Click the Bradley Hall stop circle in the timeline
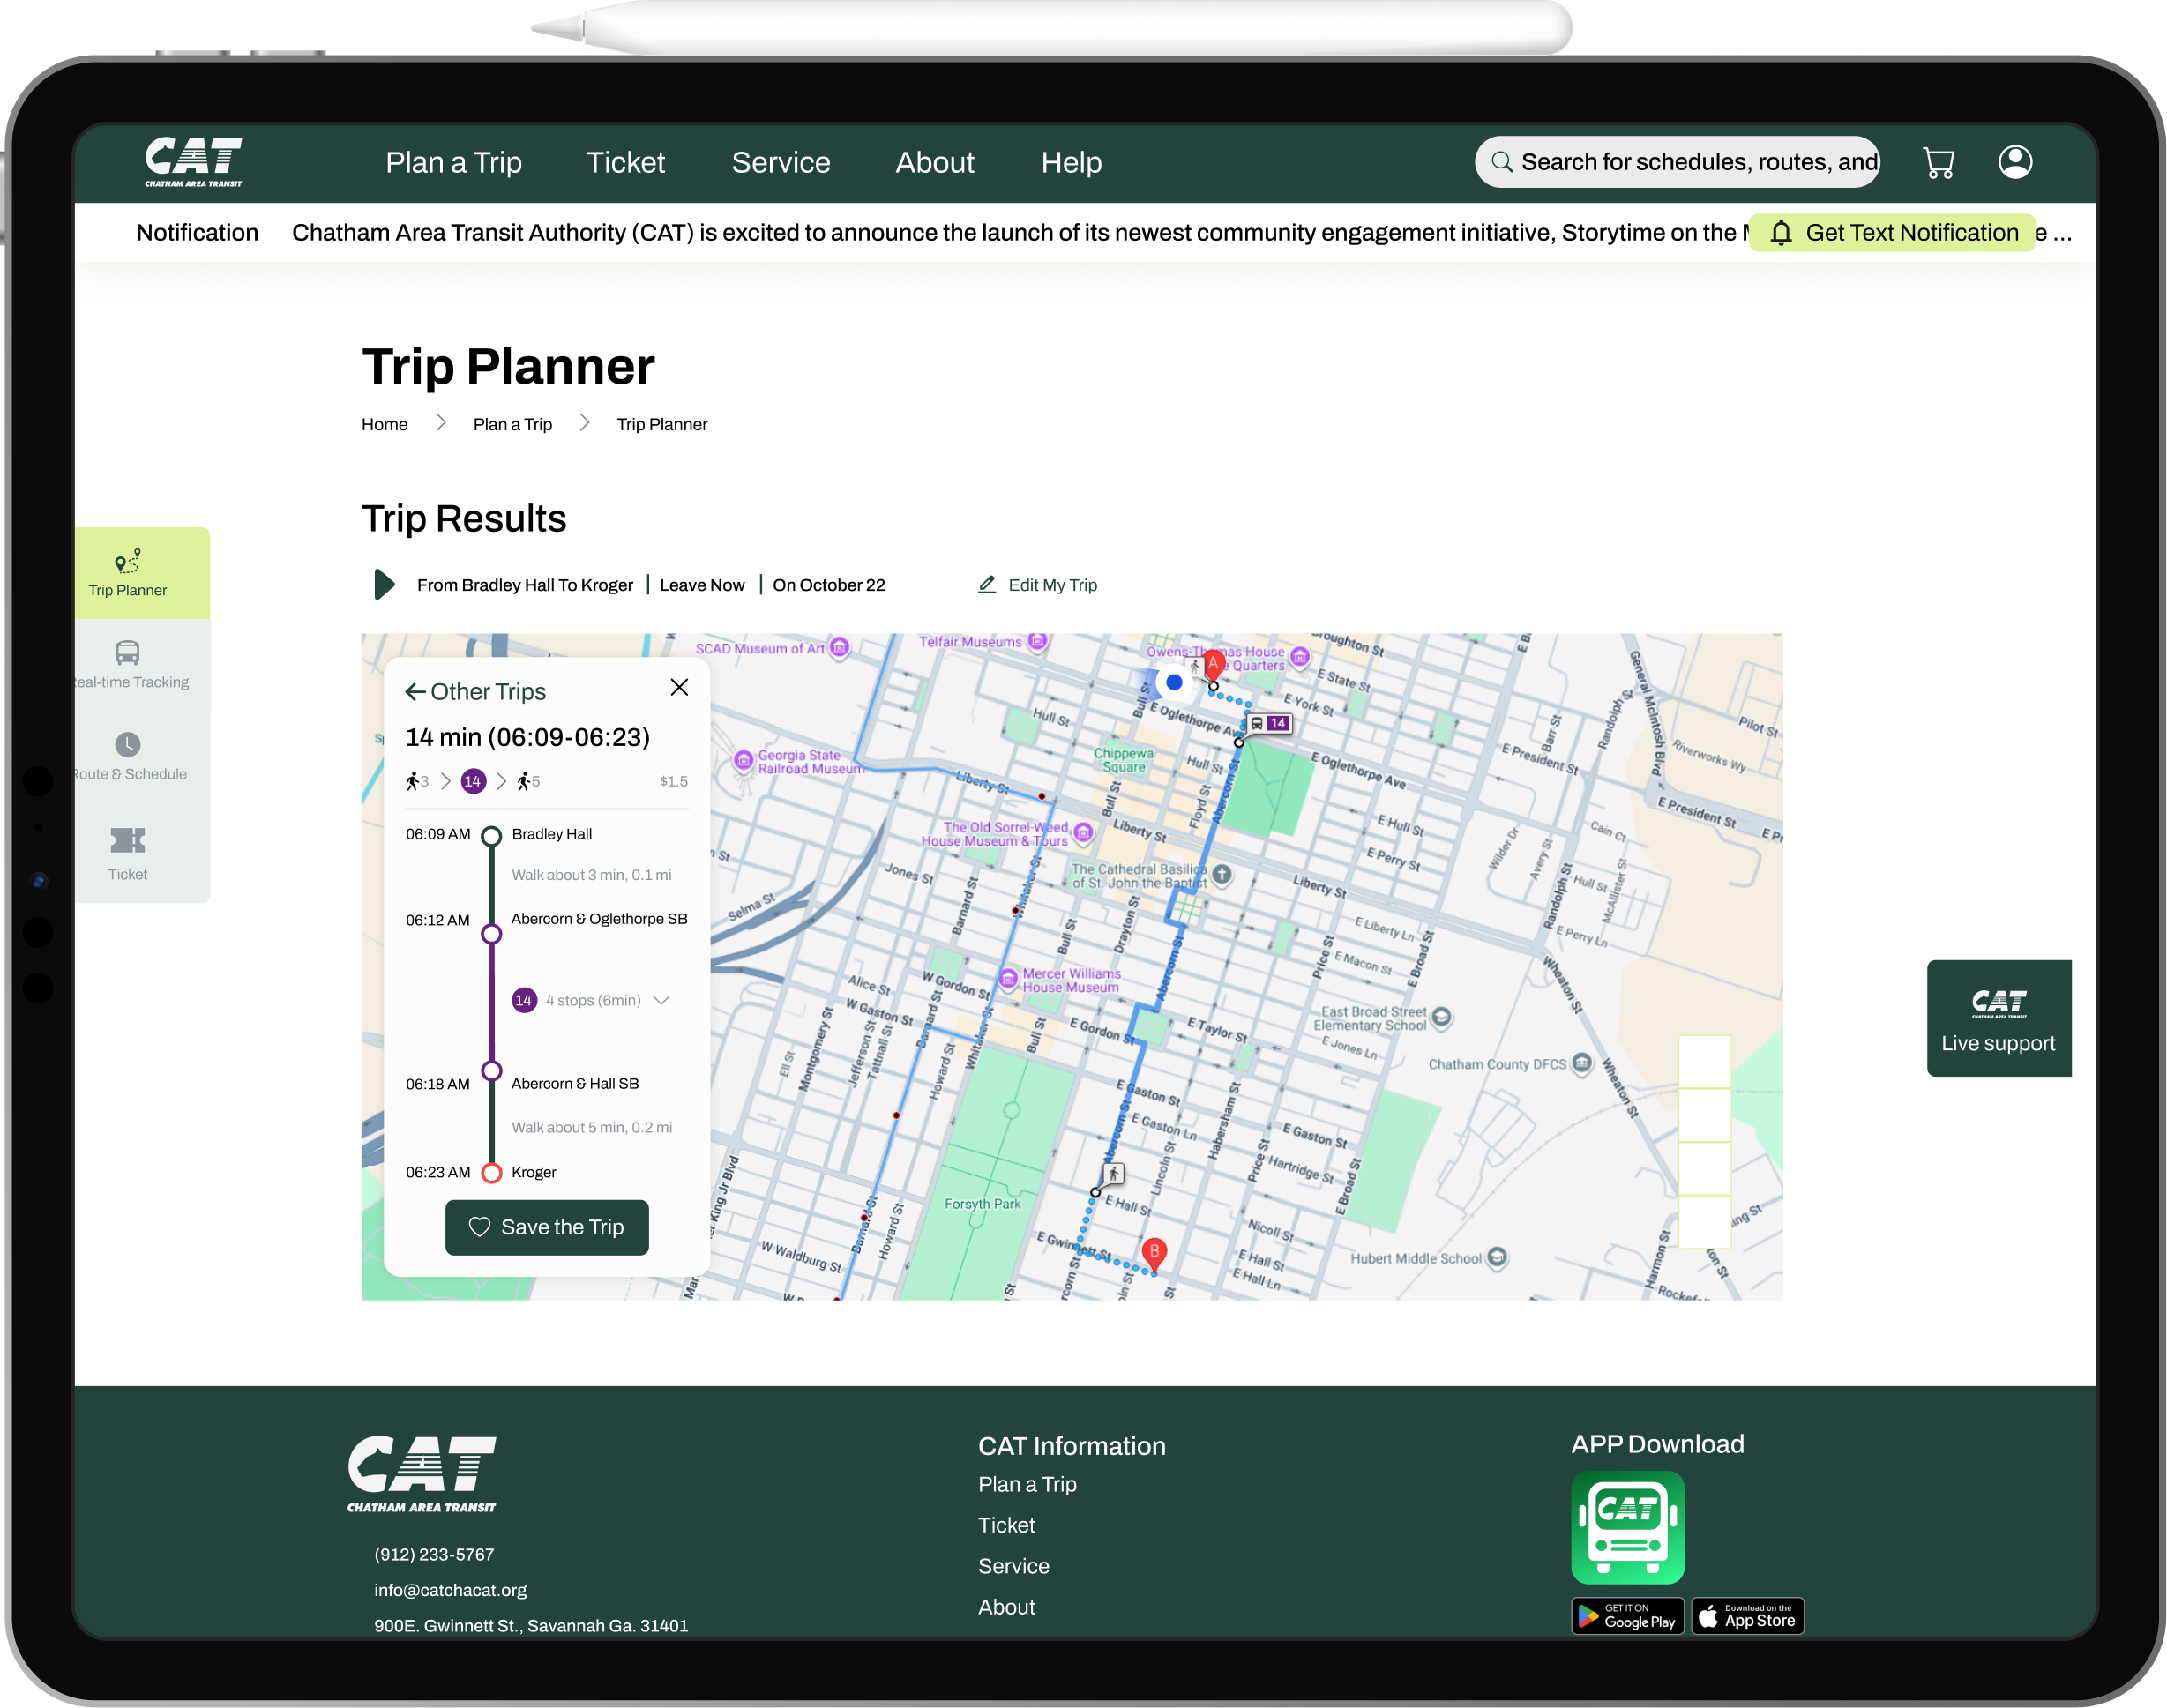The height and width of the screenshot is (1708, 2167). click(491, 836)
